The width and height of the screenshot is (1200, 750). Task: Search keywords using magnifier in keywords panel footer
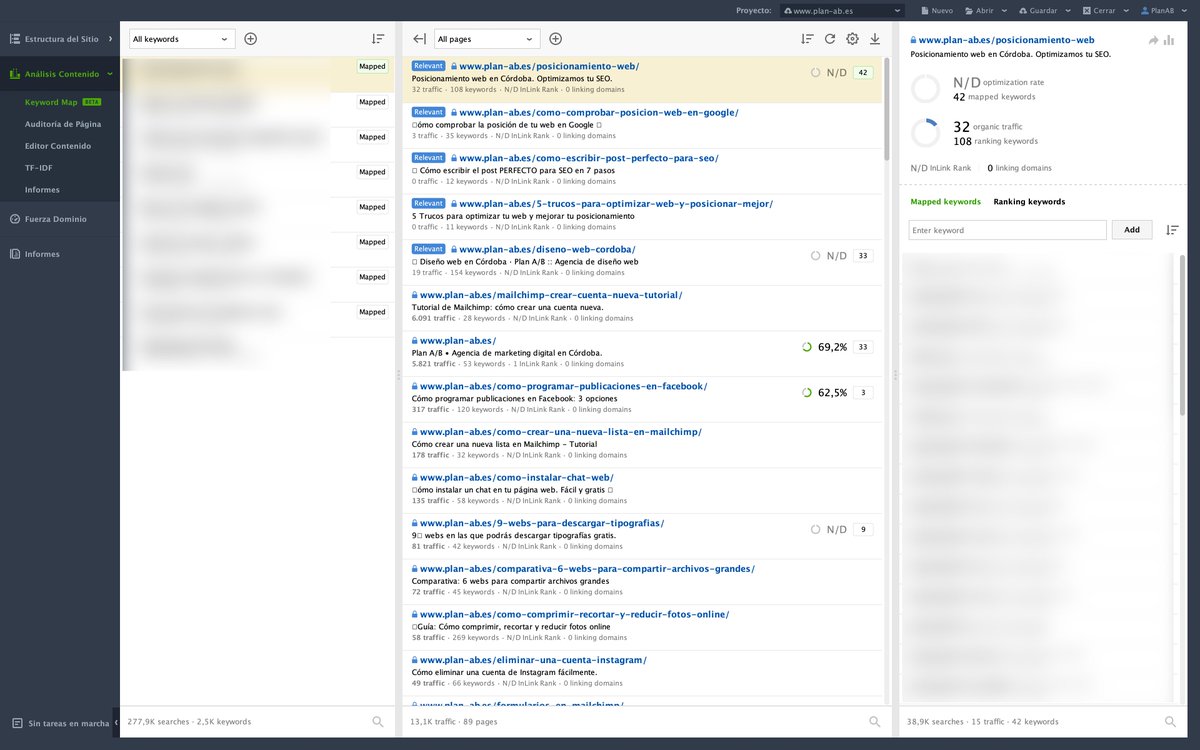pos(378,721)
